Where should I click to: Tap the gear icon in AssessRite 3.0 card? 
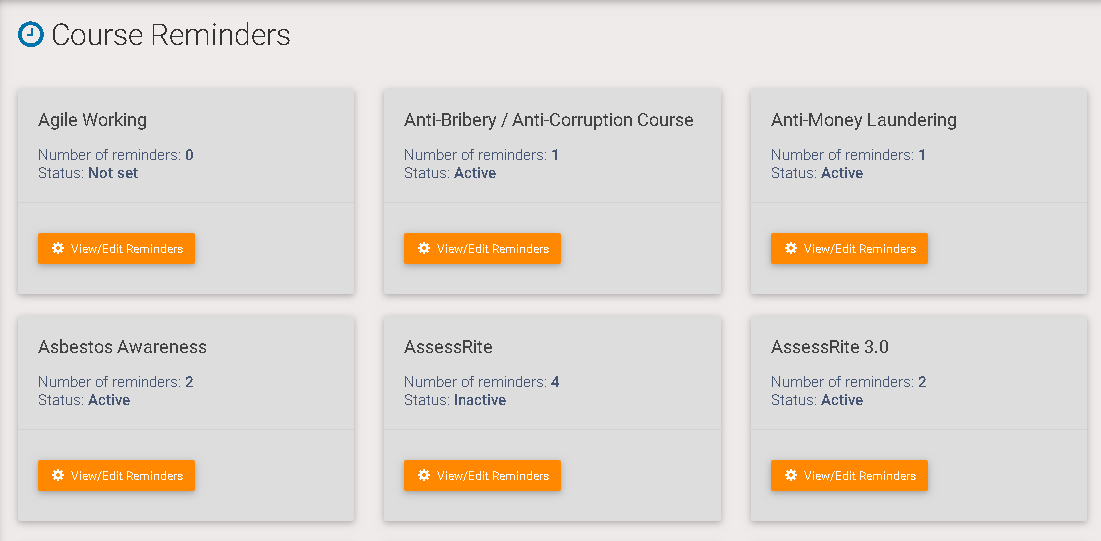tap(791, 475)
